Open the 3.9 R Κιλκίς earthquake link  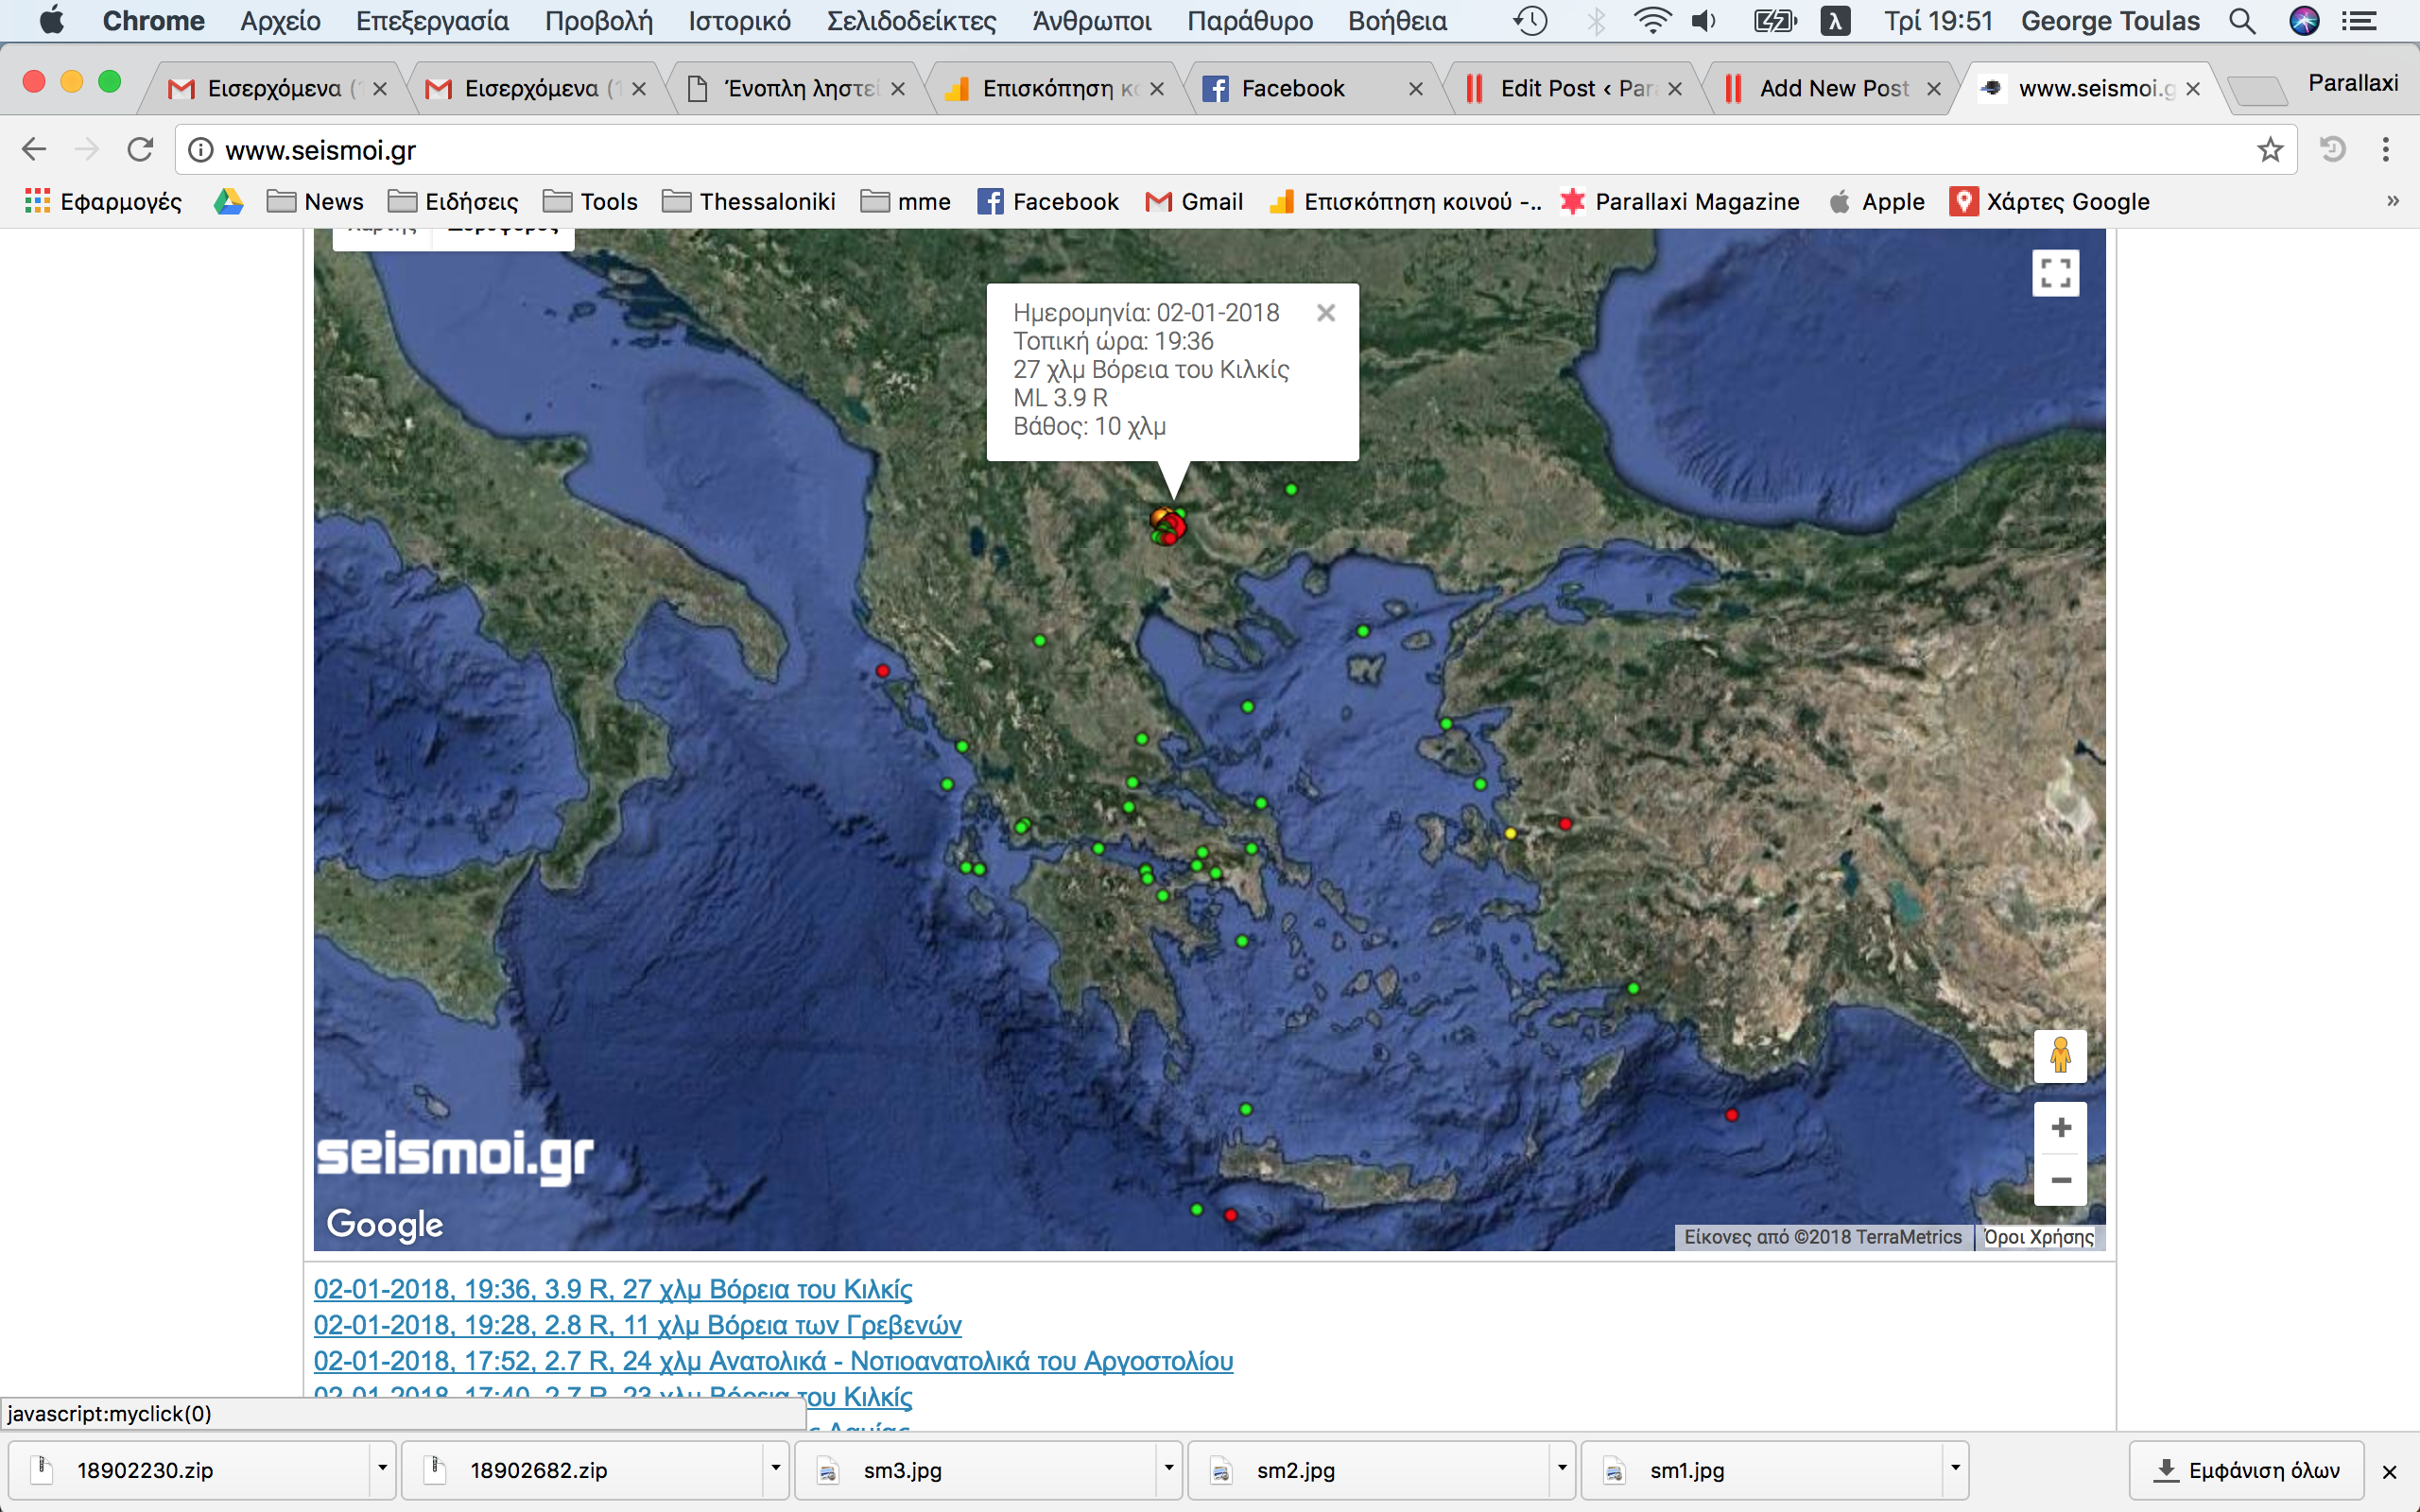point(612,1289)
